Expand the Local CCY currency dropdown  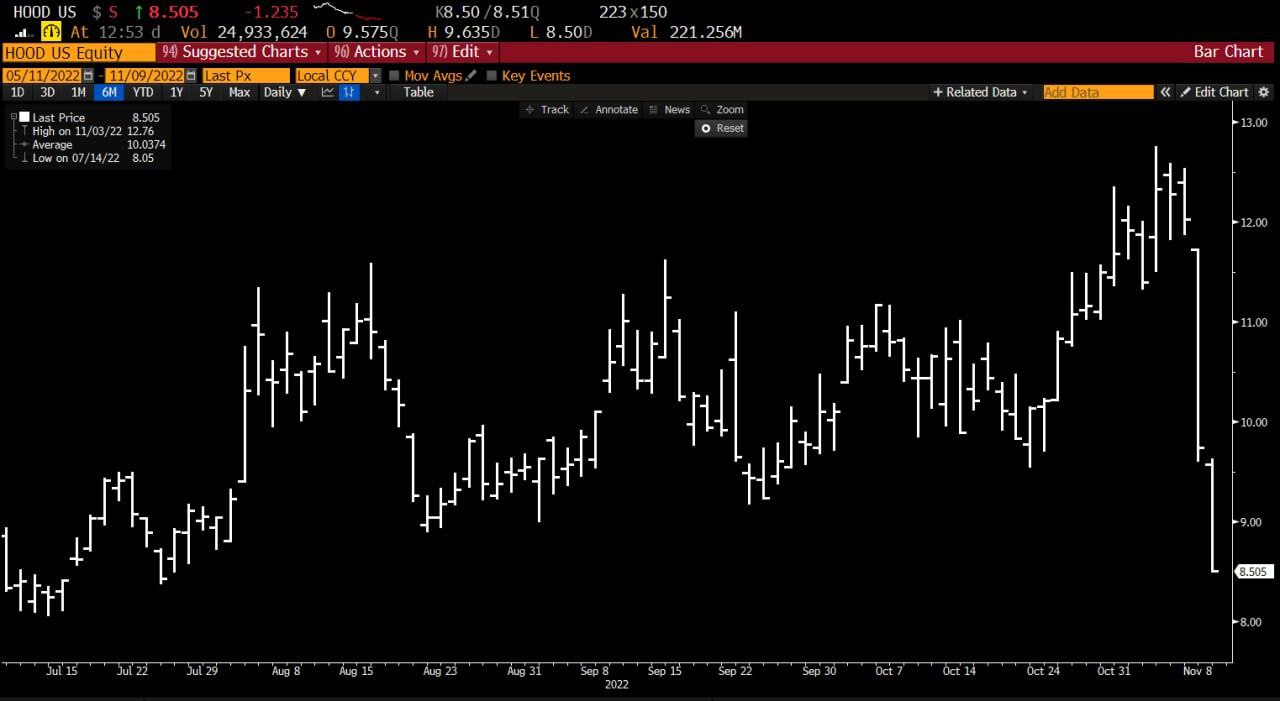pos(375,76)
